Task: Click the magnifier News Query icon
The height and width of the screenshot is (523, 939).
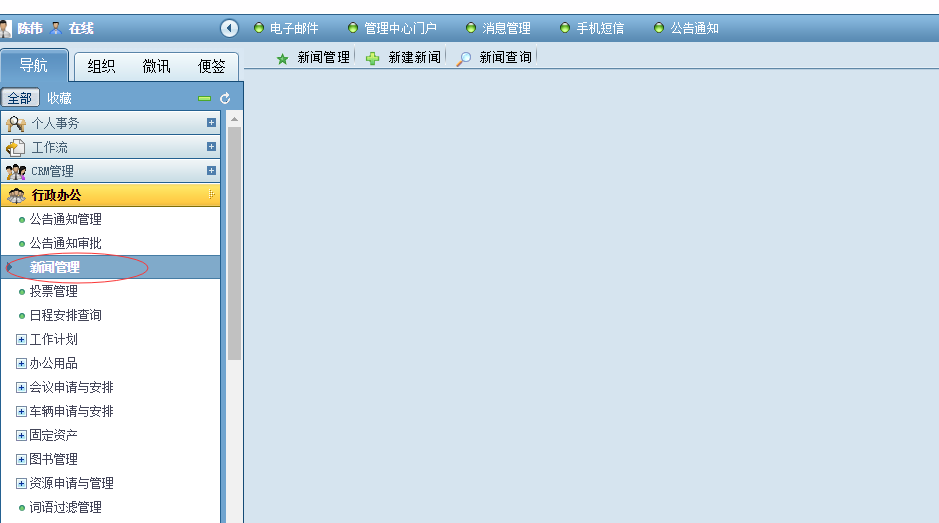Action: coord(464,59)
